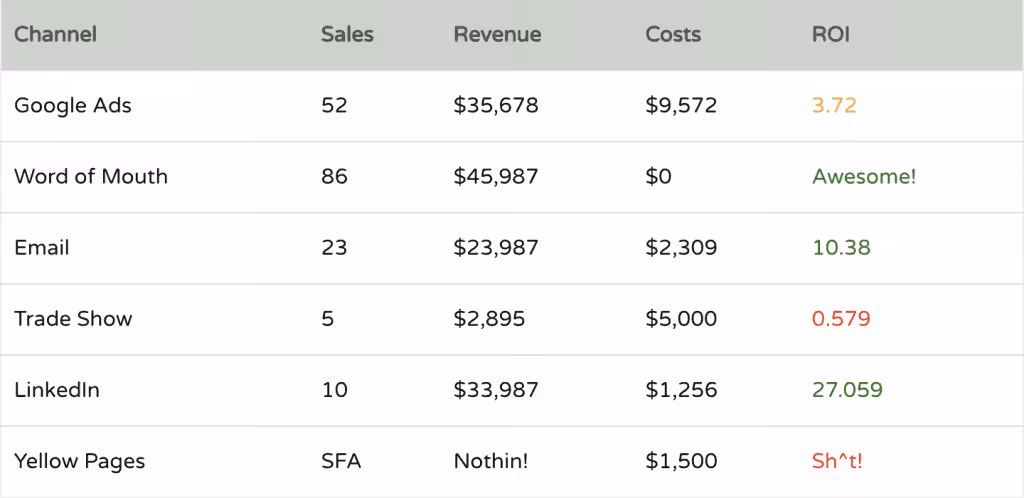This screenshot has height=498, width=1024.
Task: Select the Google Ads channel cell
Action: pos(73,105)
